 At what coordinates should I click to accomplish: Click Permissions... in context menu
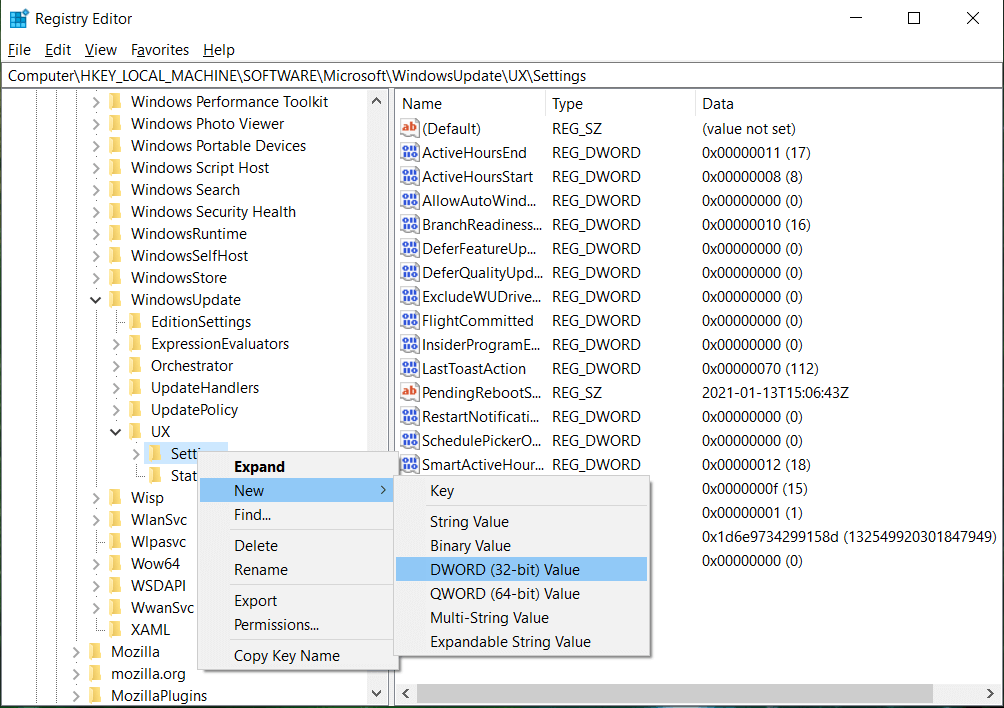click(296, 625)
